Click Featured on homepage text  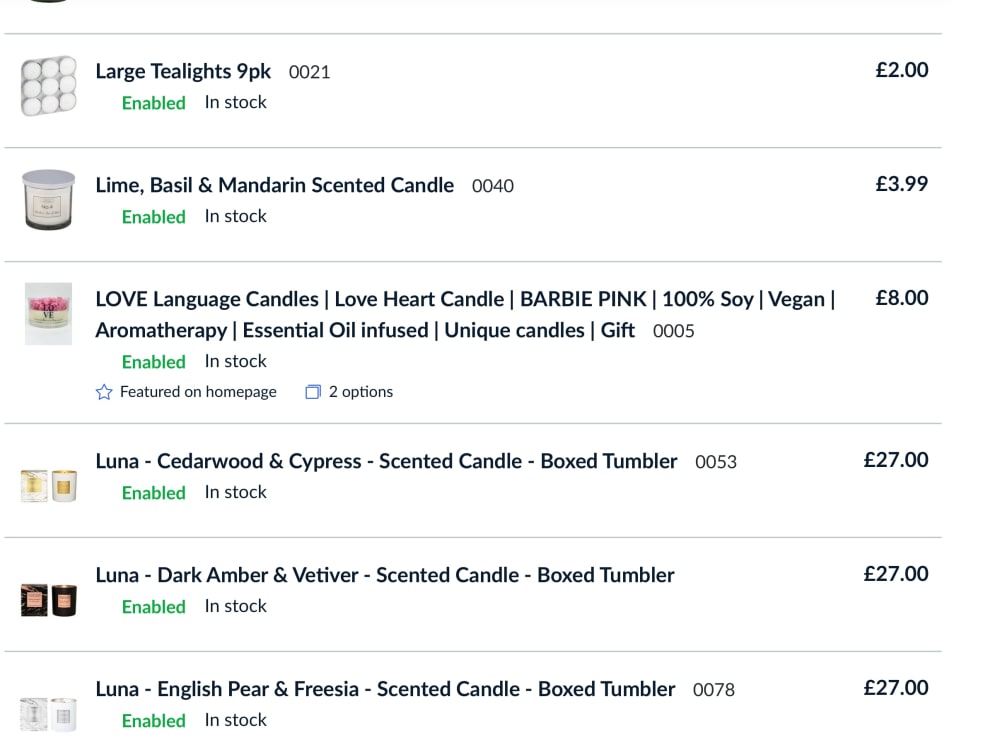coord(198,392)
